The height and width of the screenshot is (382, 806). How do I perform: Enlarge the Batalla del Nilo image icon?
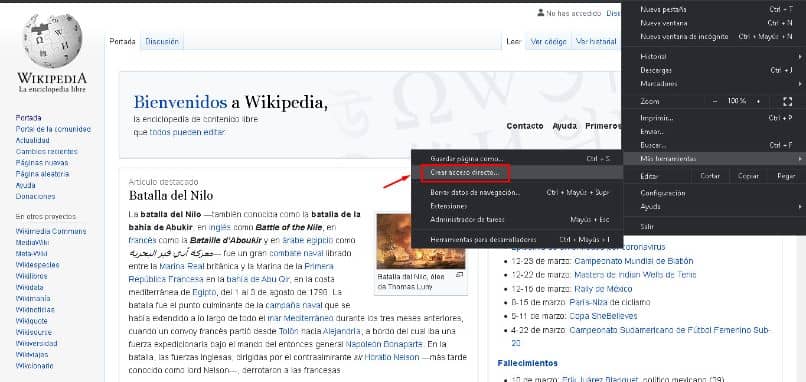pos(460,276)
